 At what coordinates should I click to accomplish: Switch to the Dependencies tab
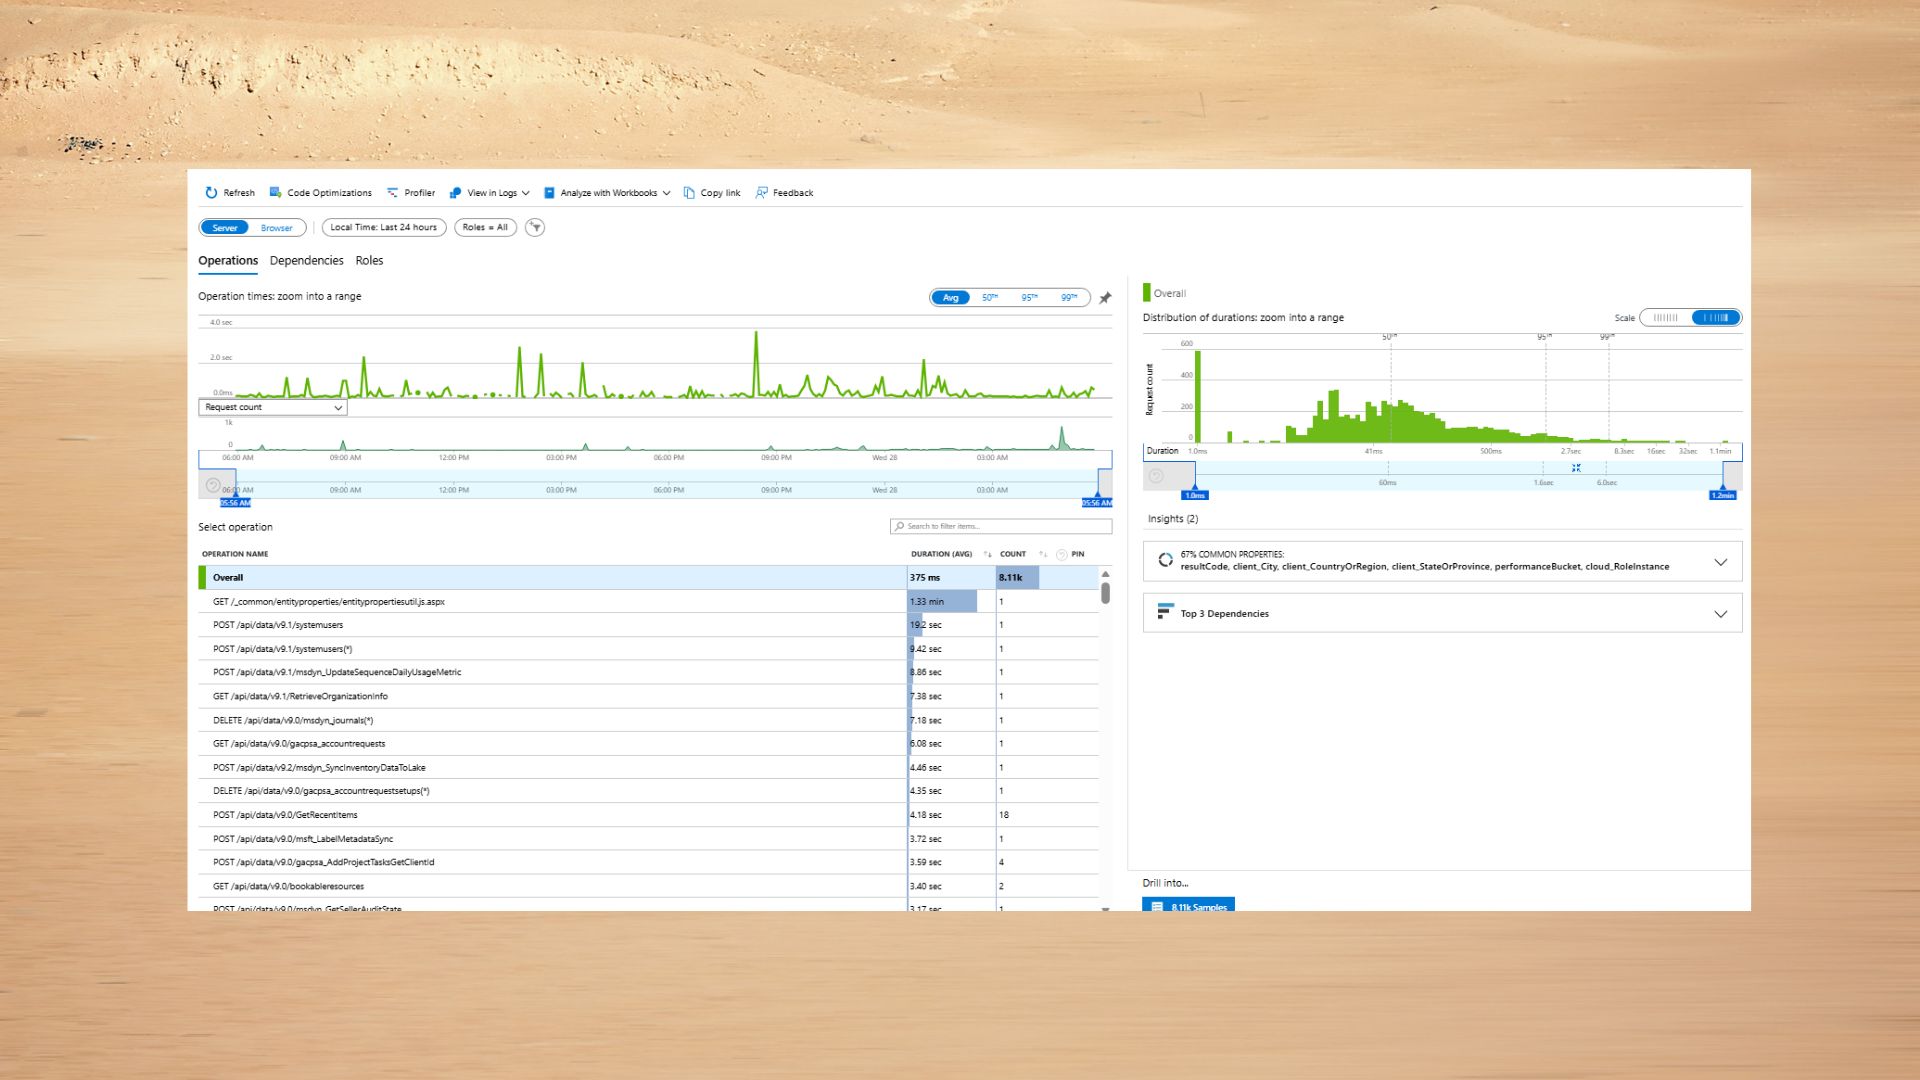(306, 261)
